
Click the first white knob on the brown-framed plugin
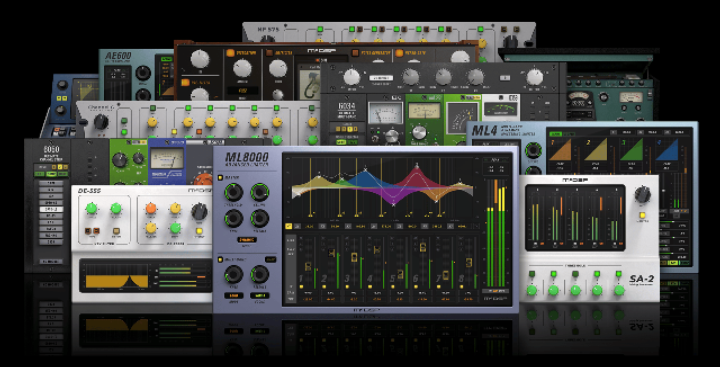(x=200, y=59)
